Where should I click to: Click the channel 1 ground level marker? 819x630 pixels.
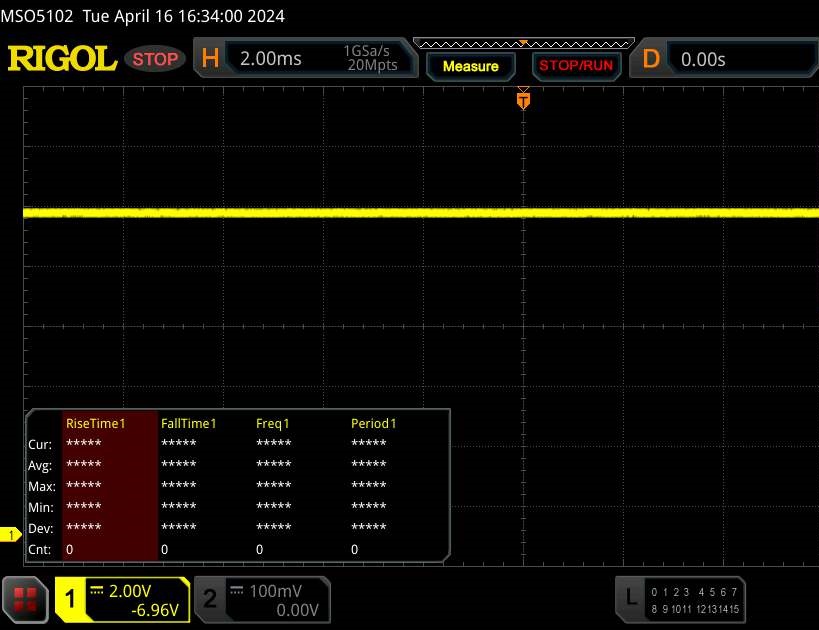tap(11, 536)
